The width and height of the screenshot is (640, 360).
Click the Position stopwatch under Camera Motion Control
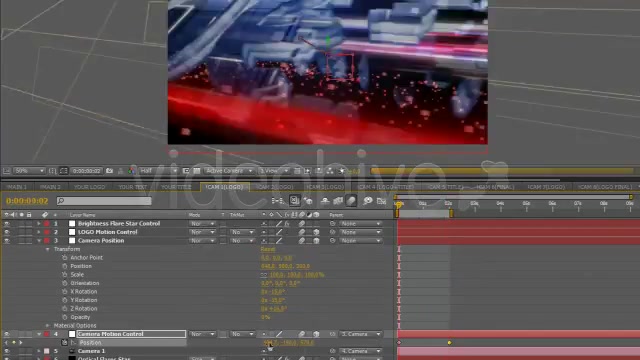click(64, 342)
